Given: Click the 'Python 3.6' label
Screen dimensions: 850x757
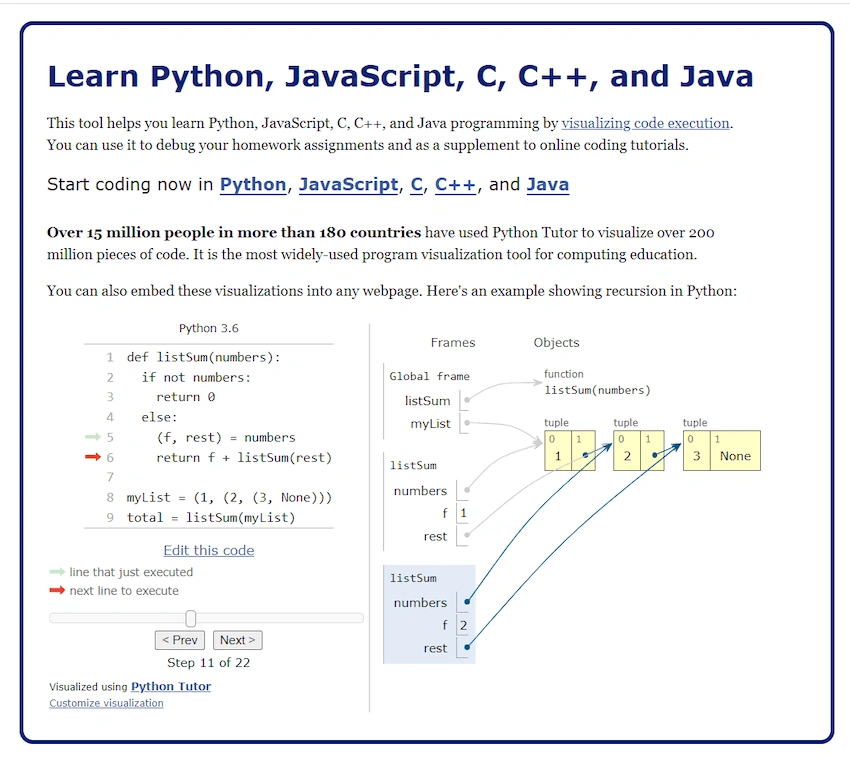Looking at the screenshot, I should click(x=209, y=328).
